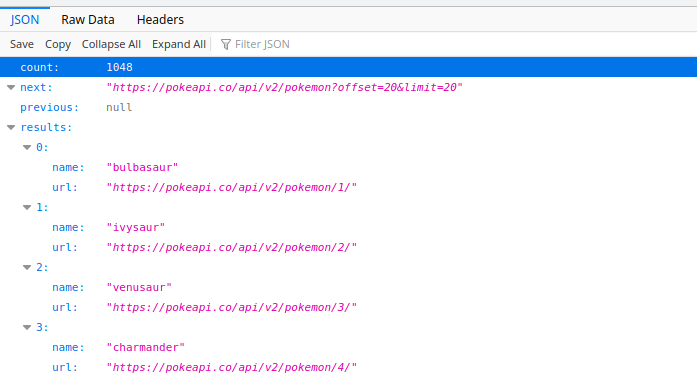Image resolution: width=697 pixels, height=381 pixels.
Task: Click the previous key label
Action: pos(49,107)
